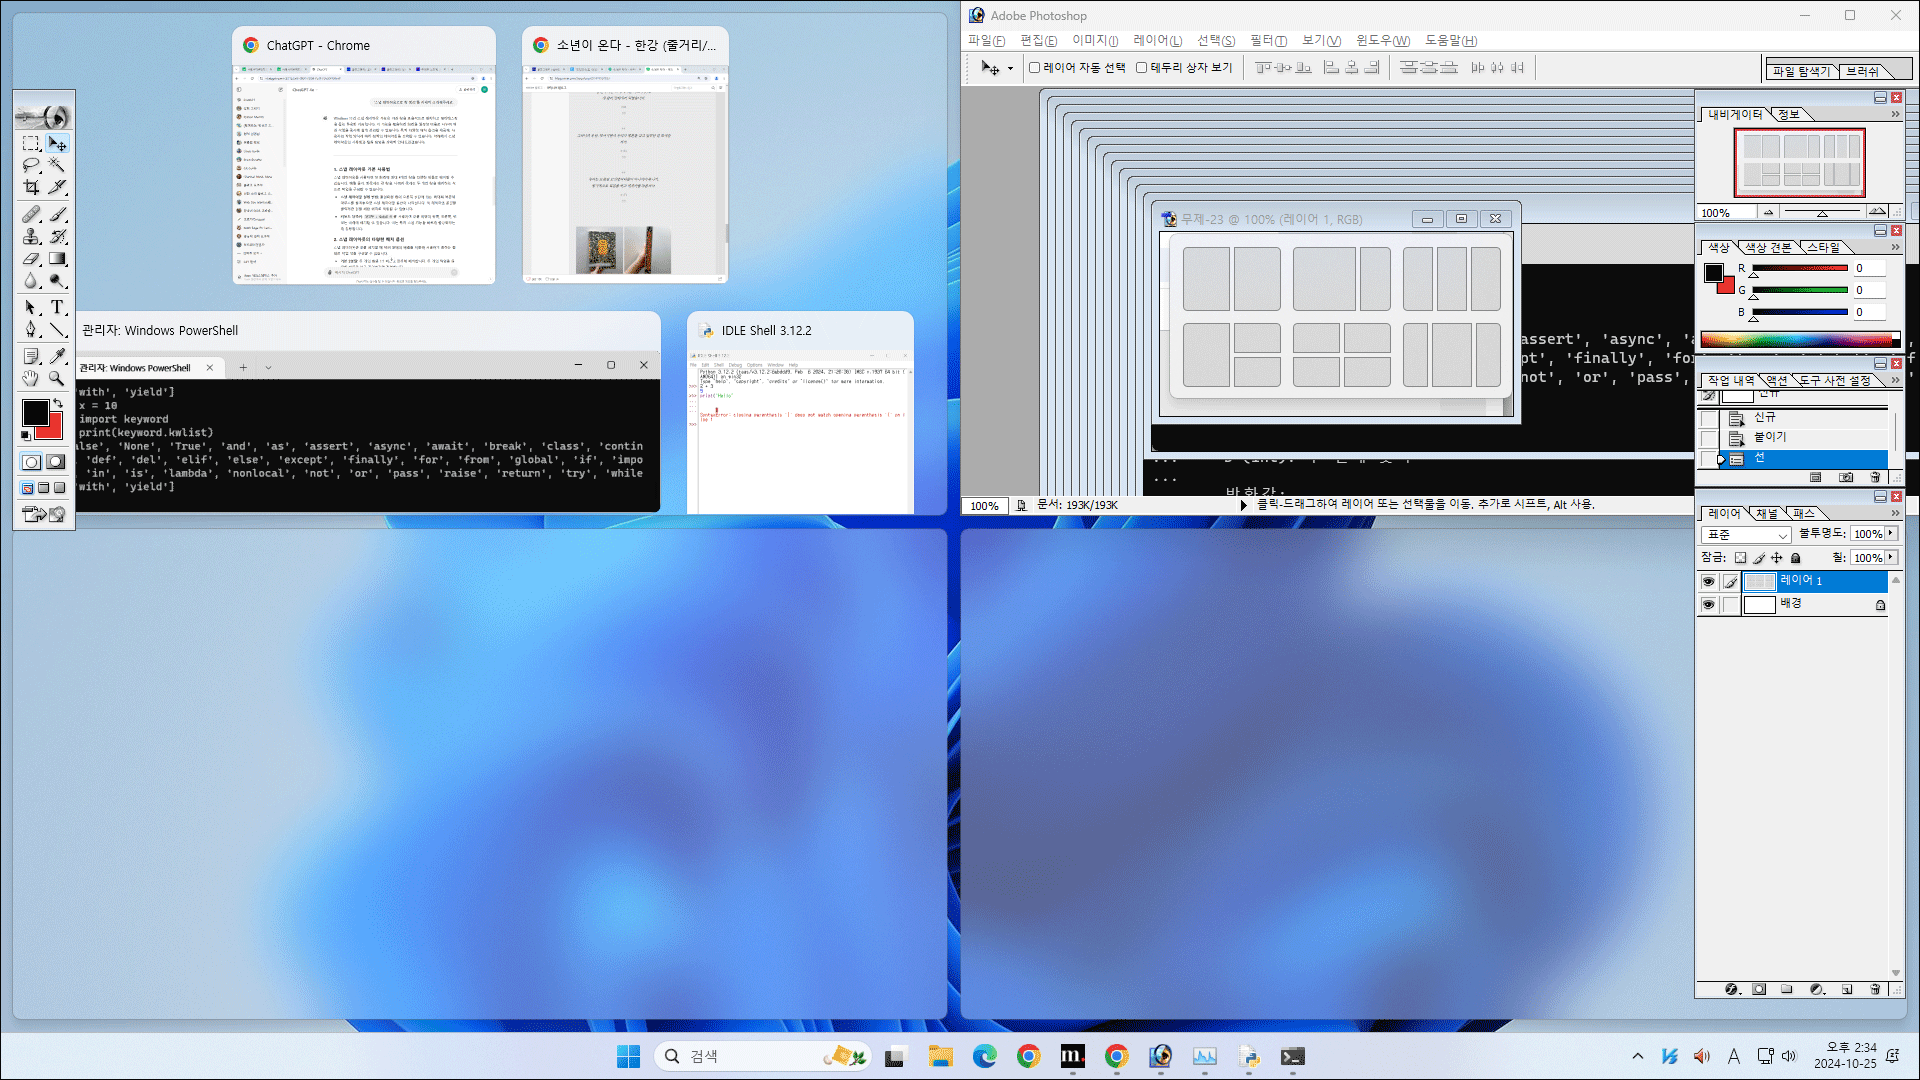
Task: Select the Zoom magnifier tool
Action: click(x=58, y=378)
